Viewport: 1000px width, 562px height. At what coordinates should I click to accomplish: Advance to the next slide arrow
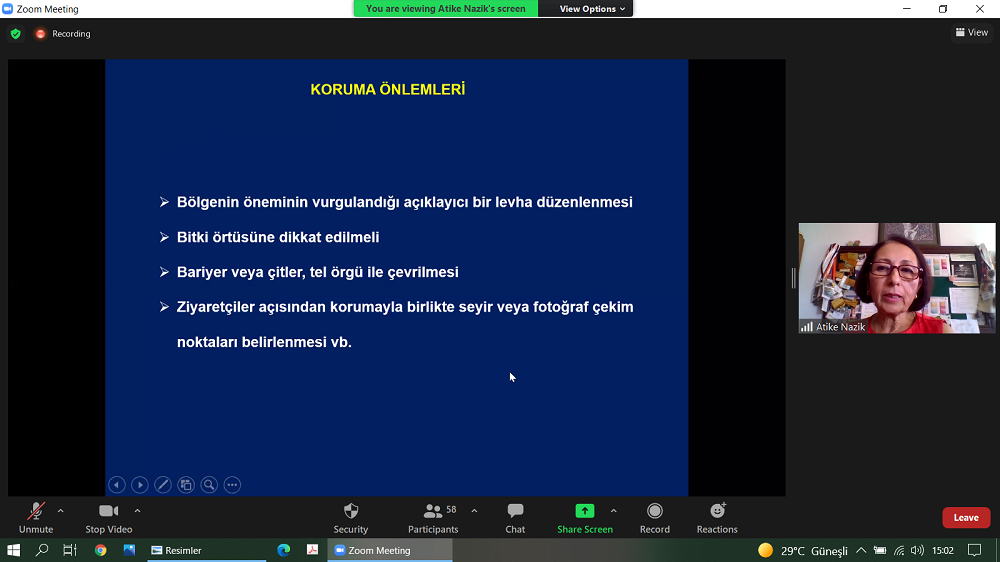(140, 485)
